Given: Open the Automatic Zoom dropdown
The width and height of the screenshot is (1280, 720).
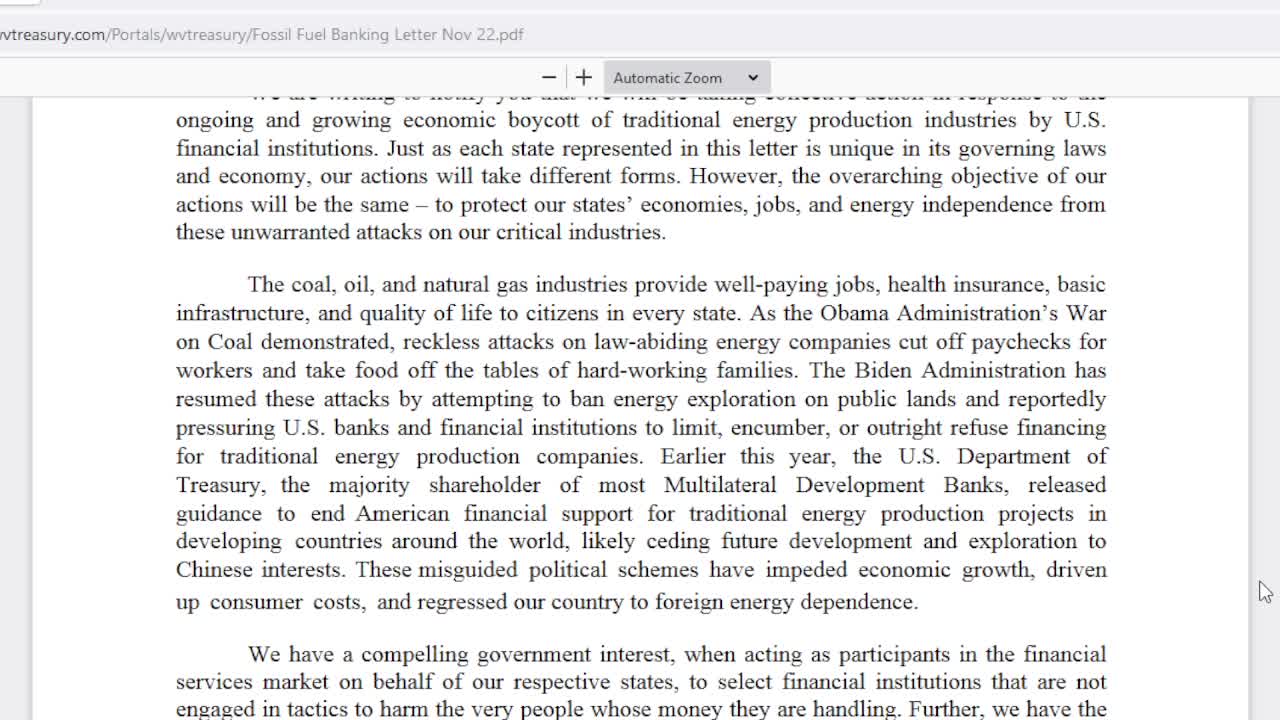Looking at the screenshot, I should coord(686,78).
